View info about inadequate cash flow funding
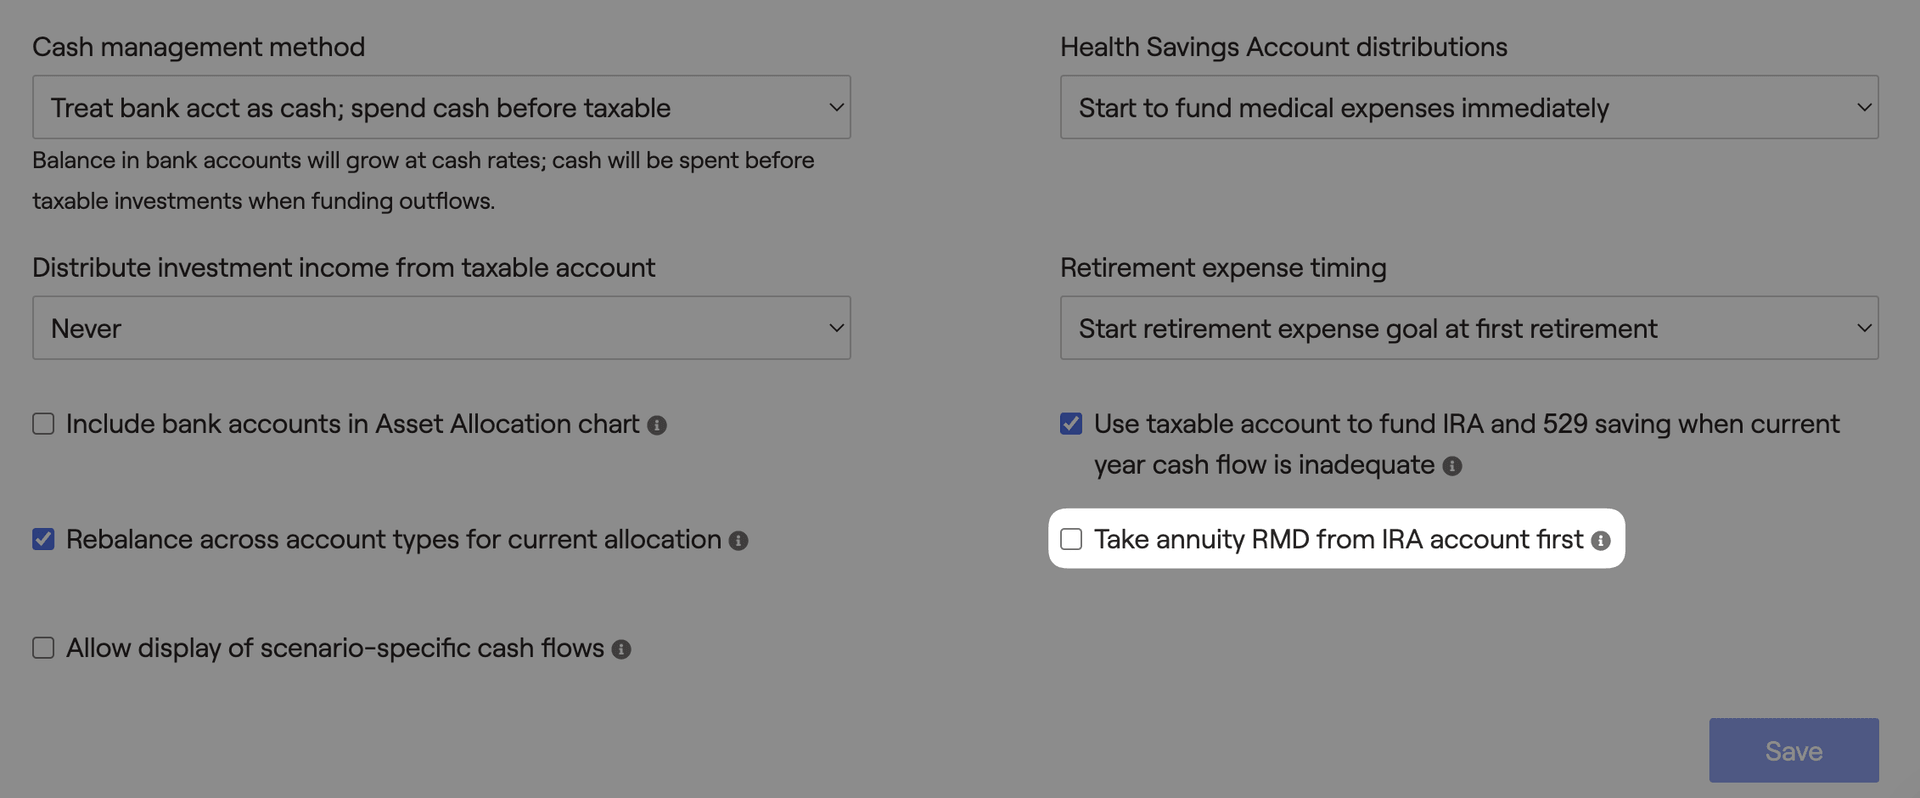 point(1452,466)
